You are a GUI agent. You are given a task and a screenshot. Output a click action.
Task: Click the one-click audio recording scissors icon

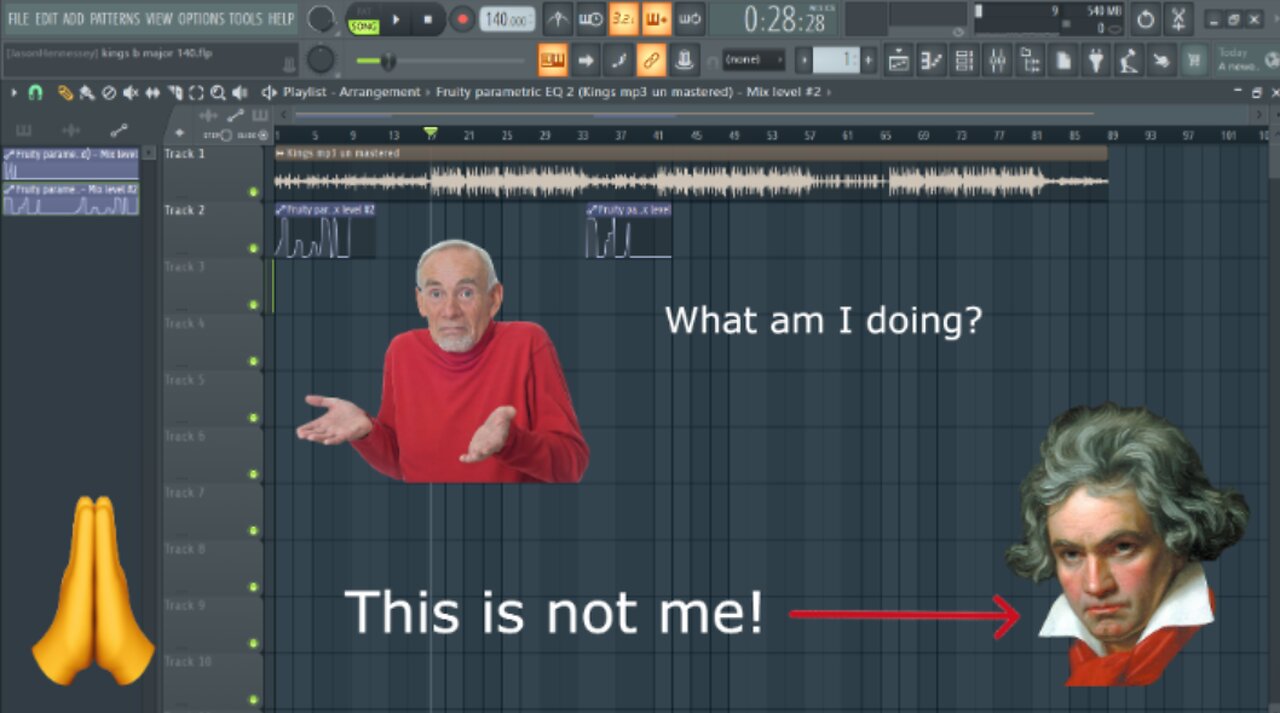pyautogui.click(x=1179, y=19)
